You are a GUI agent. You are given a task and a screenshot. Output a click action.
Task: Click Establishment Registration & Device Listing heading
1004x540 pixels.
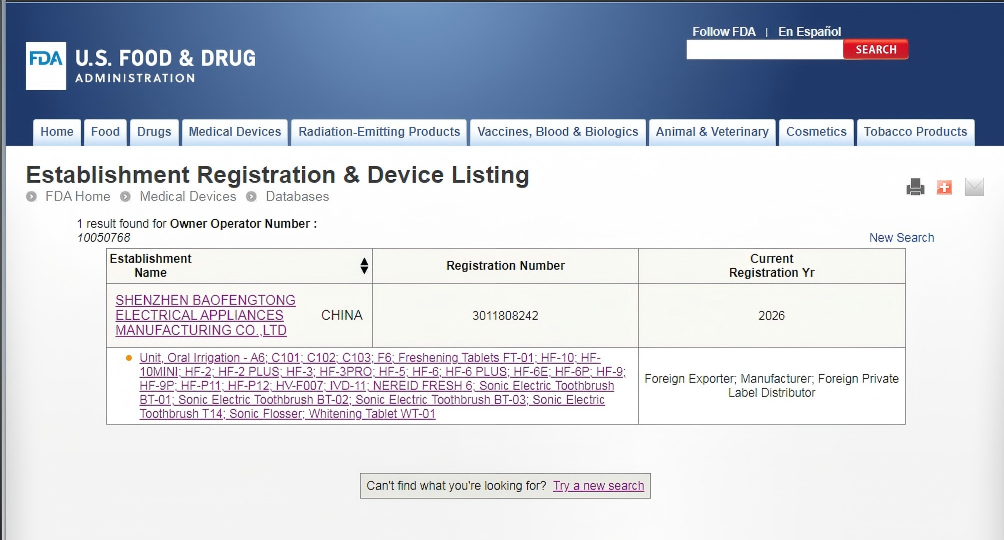(x=277, y=175)
